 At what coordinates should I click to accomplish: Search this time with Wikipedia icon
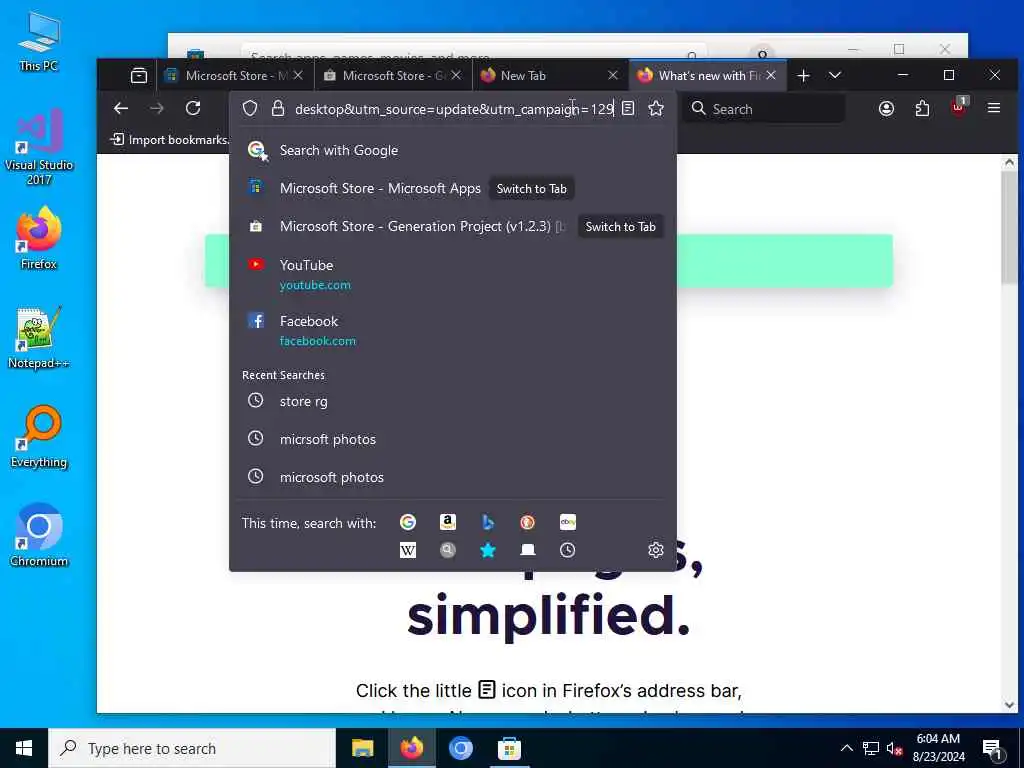click(x=408, y=550)
